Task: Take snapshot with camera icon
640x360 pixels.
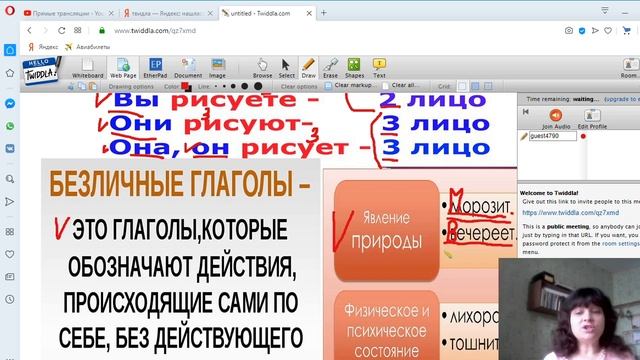Action: coord(569,31)
